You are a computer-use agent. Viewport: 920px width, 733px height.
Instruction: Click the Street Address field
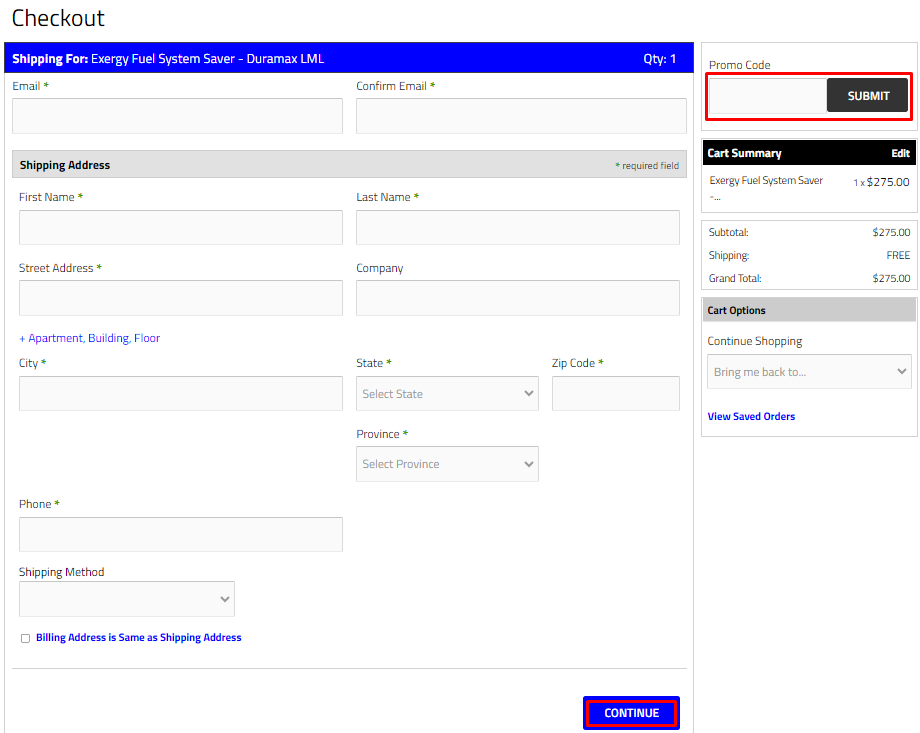(180, 298)
